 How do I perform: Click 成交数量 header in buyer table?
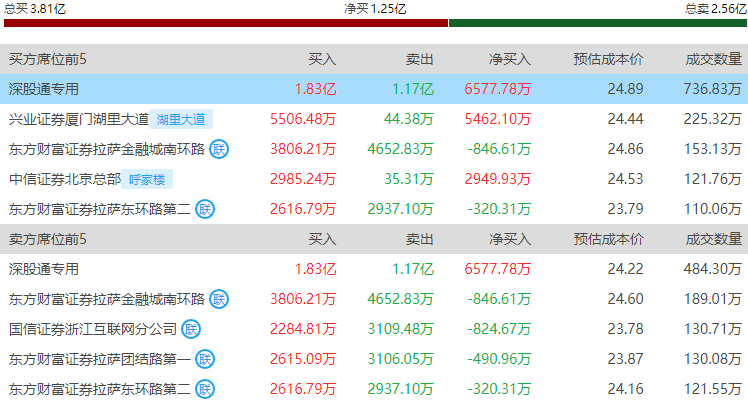click(x=714, y=60)
